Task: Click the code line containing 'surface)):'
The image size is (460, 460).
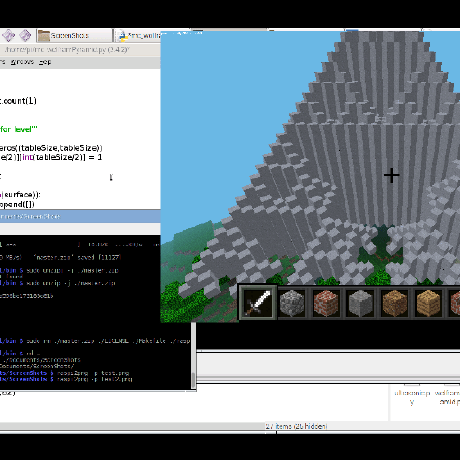Action: point(20,195)
